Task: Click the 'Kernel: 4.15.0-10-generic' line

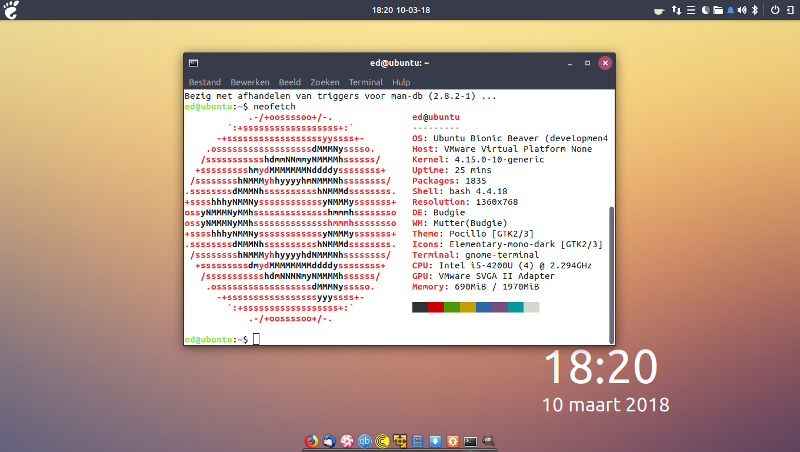Action: [x=478, y=160]
